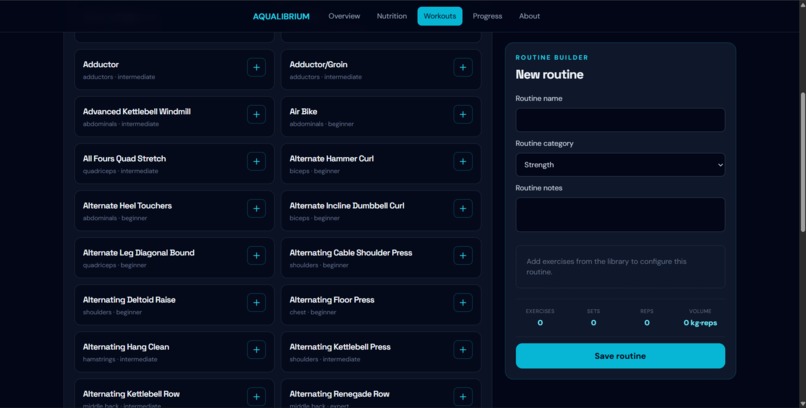
Task: Switch to the Progress tab
Action: (487, 16)
